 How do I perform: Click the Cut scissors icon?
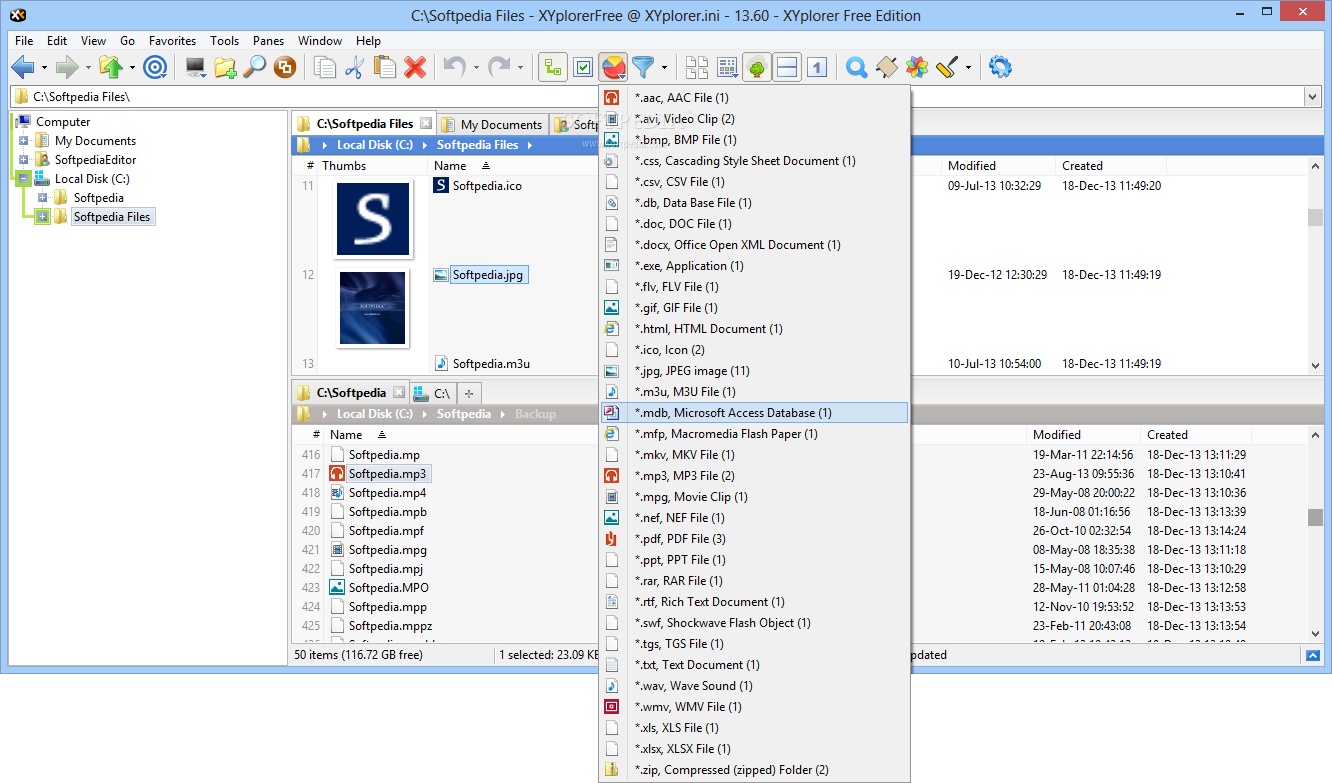[x=354, y=67]
